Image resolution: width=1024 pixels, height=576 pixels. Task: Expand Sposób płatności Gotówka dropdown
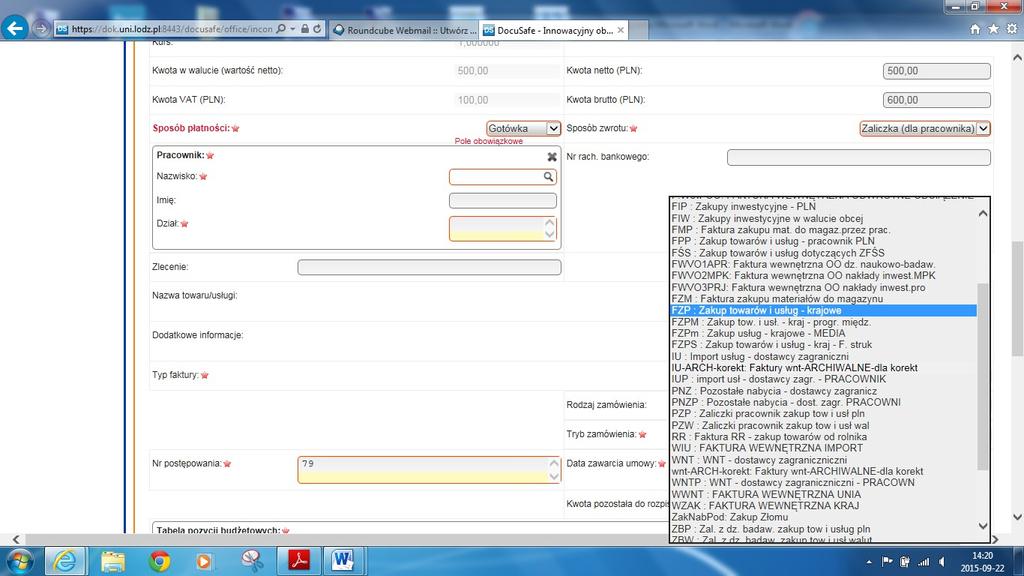(x=552, y=129)
